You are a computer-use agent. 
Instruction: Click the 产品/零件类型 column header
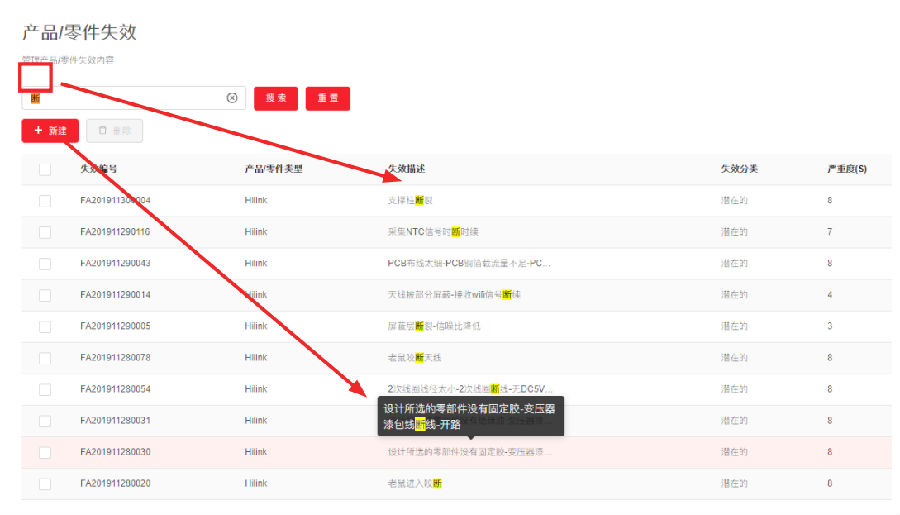click(x=273, y=169)
